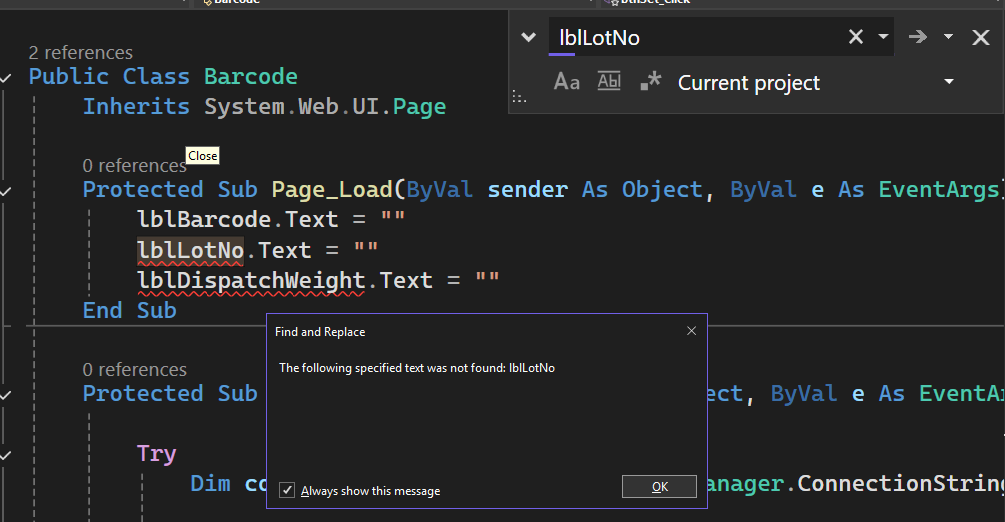Close the find panel
Viewport: 1005px width, 522px height.
tap(981, 37)
